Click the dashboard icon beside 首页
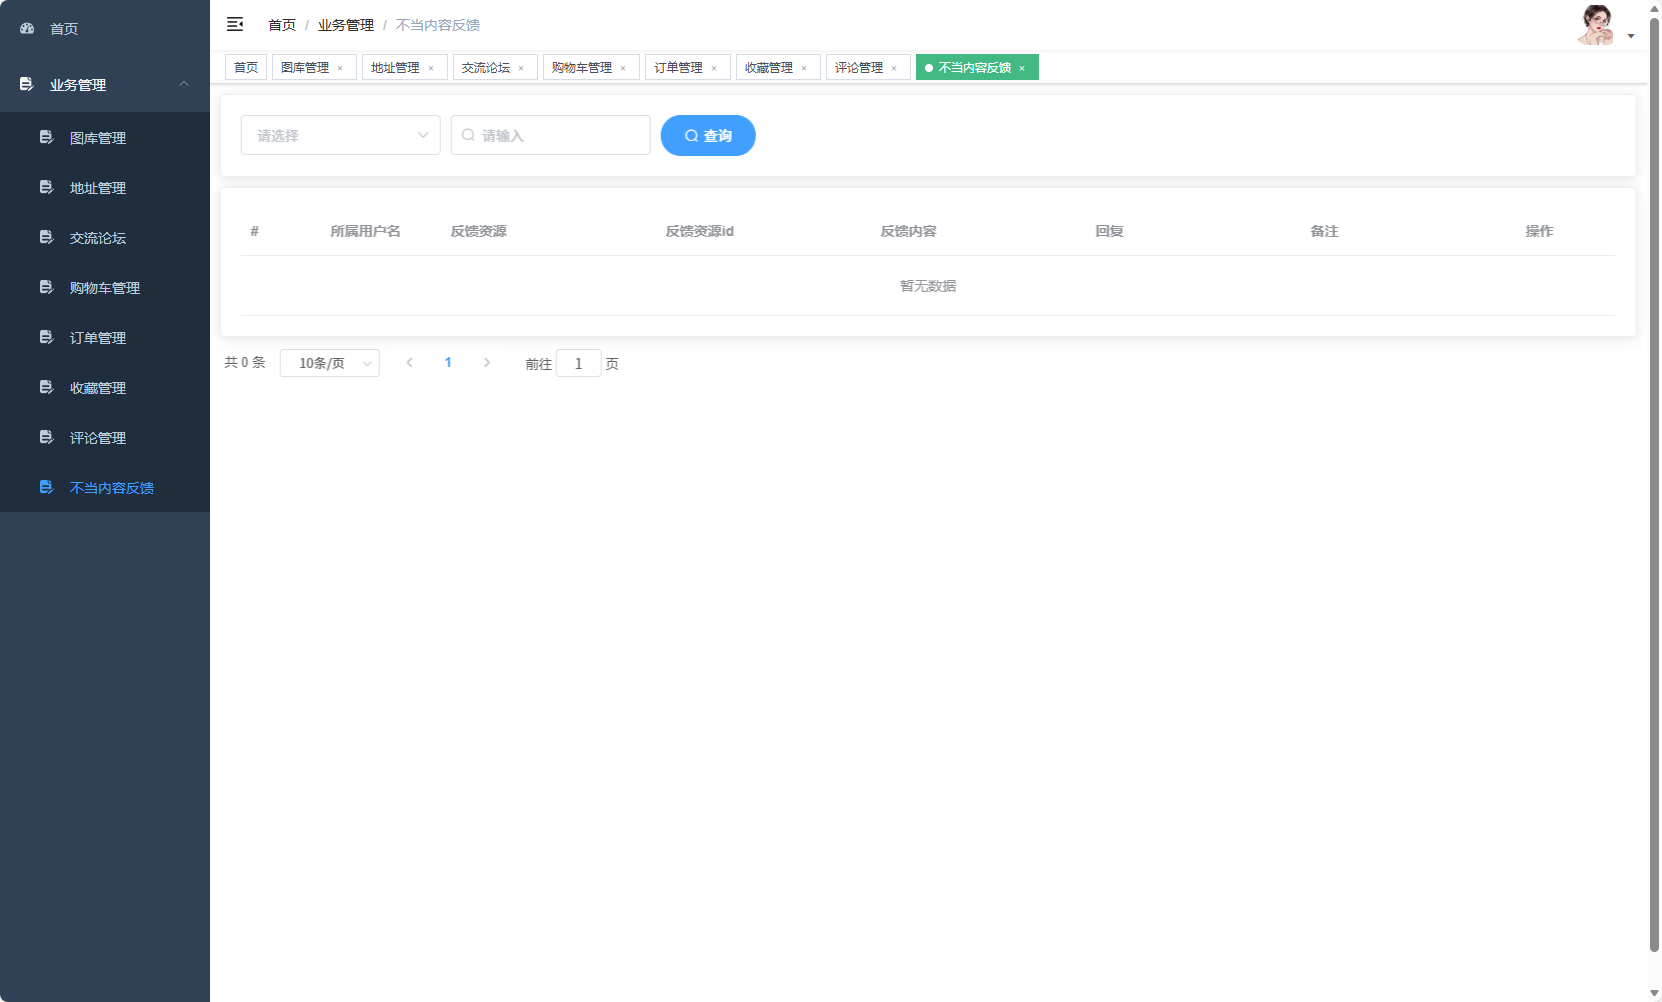 26,28
